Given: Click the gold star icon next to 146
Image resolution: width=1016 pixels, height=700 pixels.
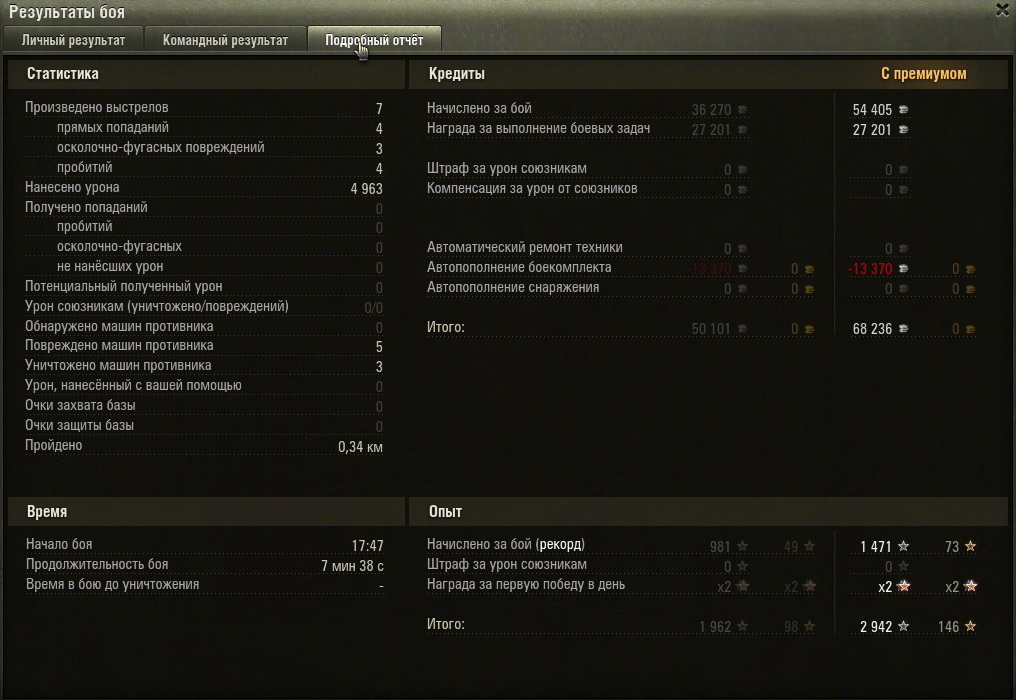Looking at the screenshot, I should [x=970, y=626].
